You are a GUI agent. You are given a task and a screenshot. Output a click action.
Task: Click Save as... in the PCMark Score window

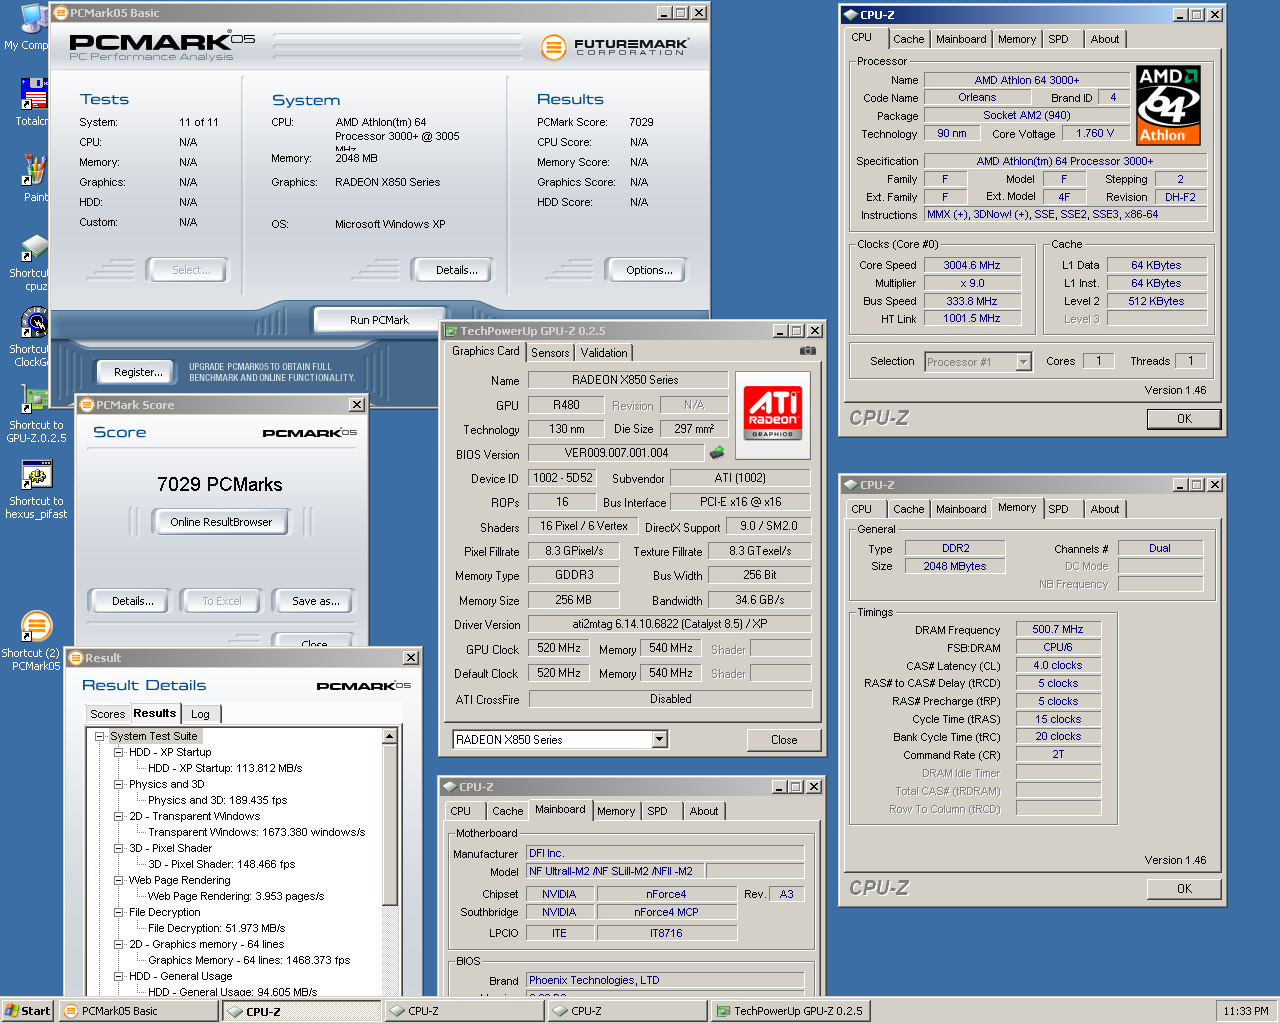(315, 601)
